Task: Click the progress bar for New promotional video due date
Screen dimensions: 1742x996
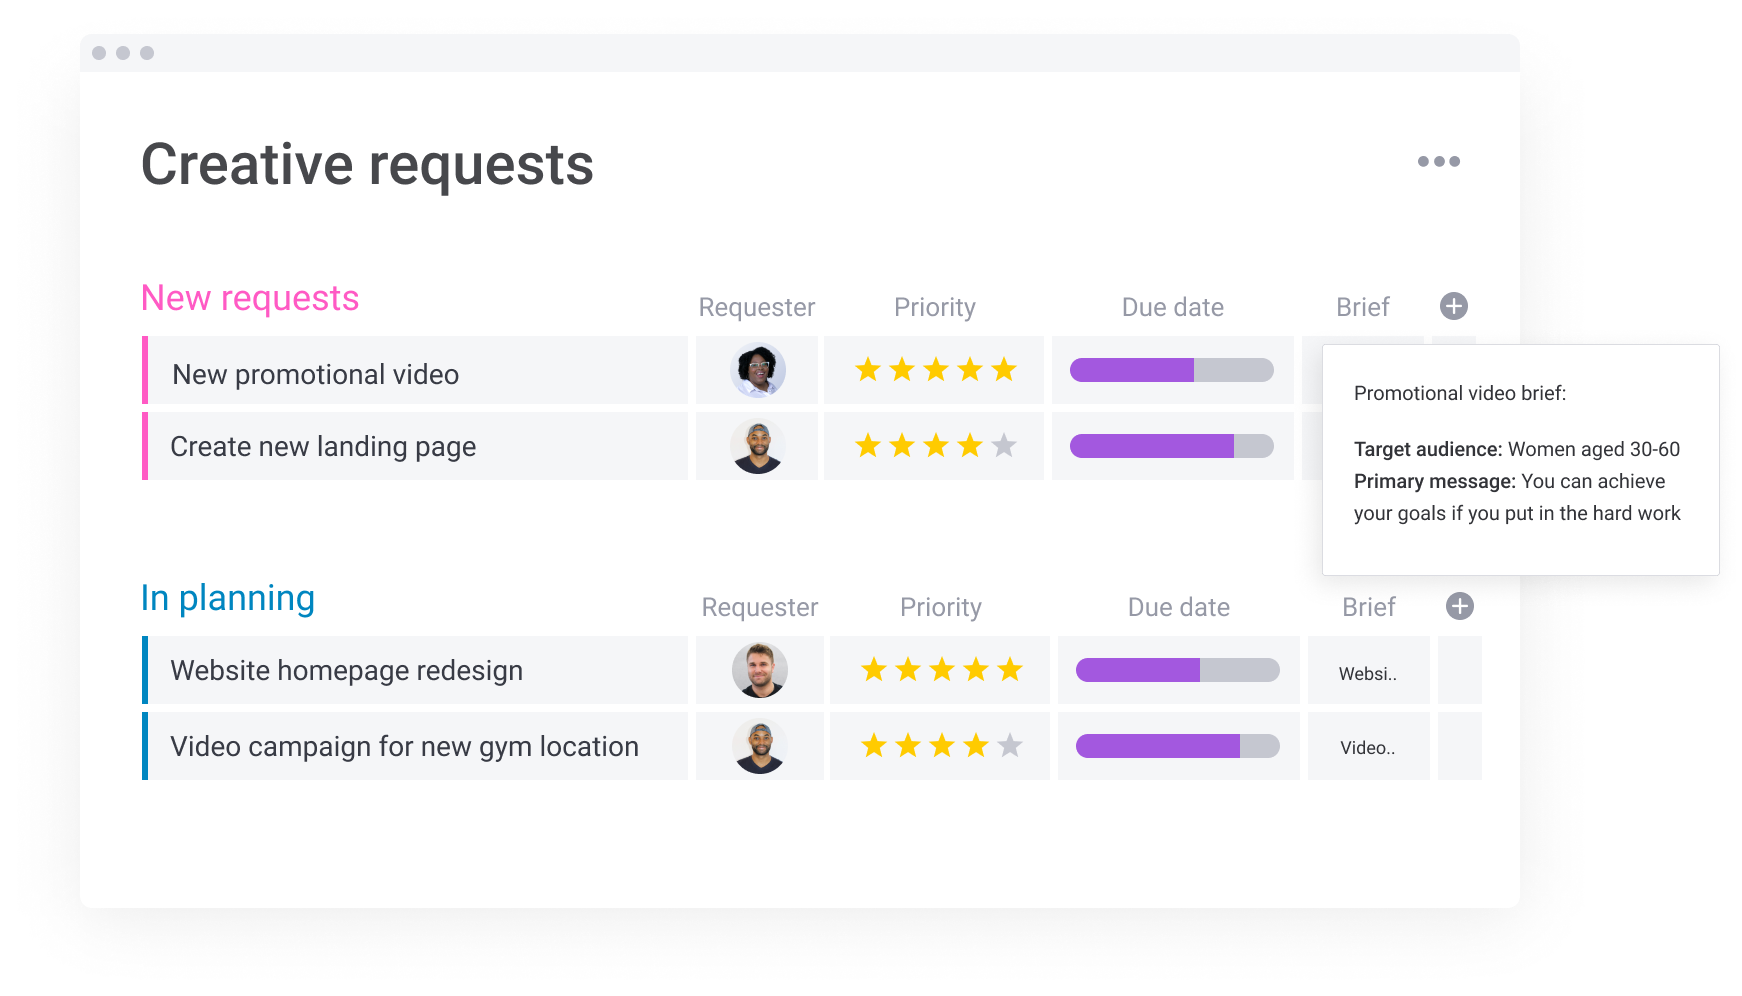Action: coord(1171,369)
